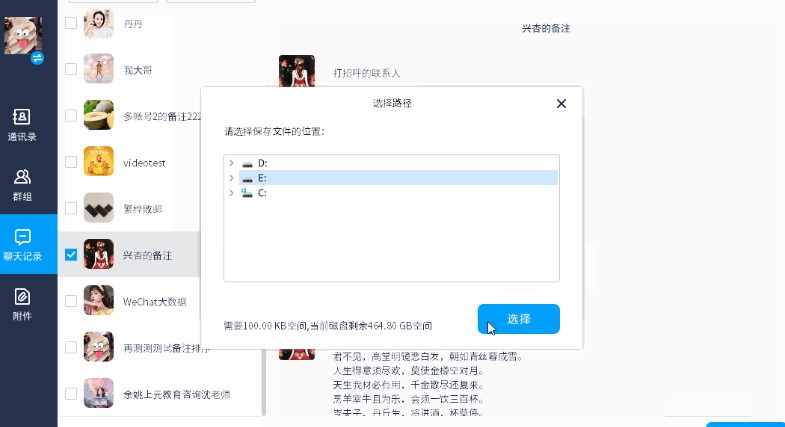
Task: Click the sender avatar beside 打招呼的联系人
Action: (297, 71)
